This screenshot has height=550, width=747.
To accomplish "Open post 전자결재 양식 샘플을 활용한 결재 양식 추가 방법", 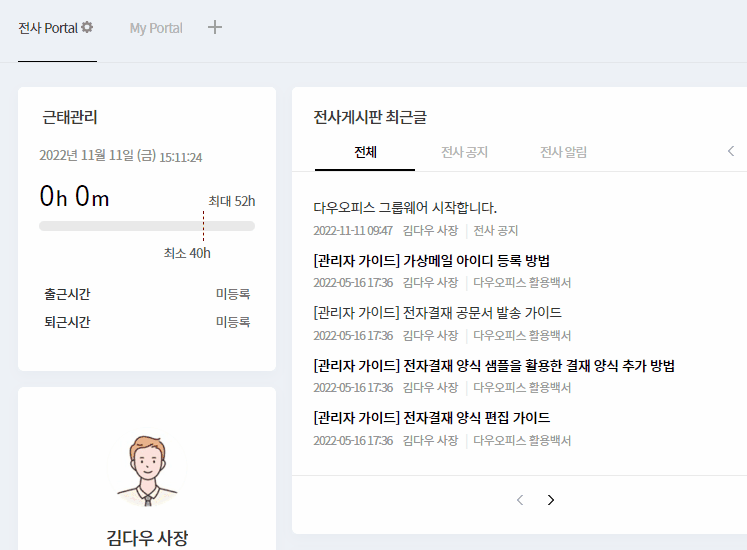I will (494, 366).
